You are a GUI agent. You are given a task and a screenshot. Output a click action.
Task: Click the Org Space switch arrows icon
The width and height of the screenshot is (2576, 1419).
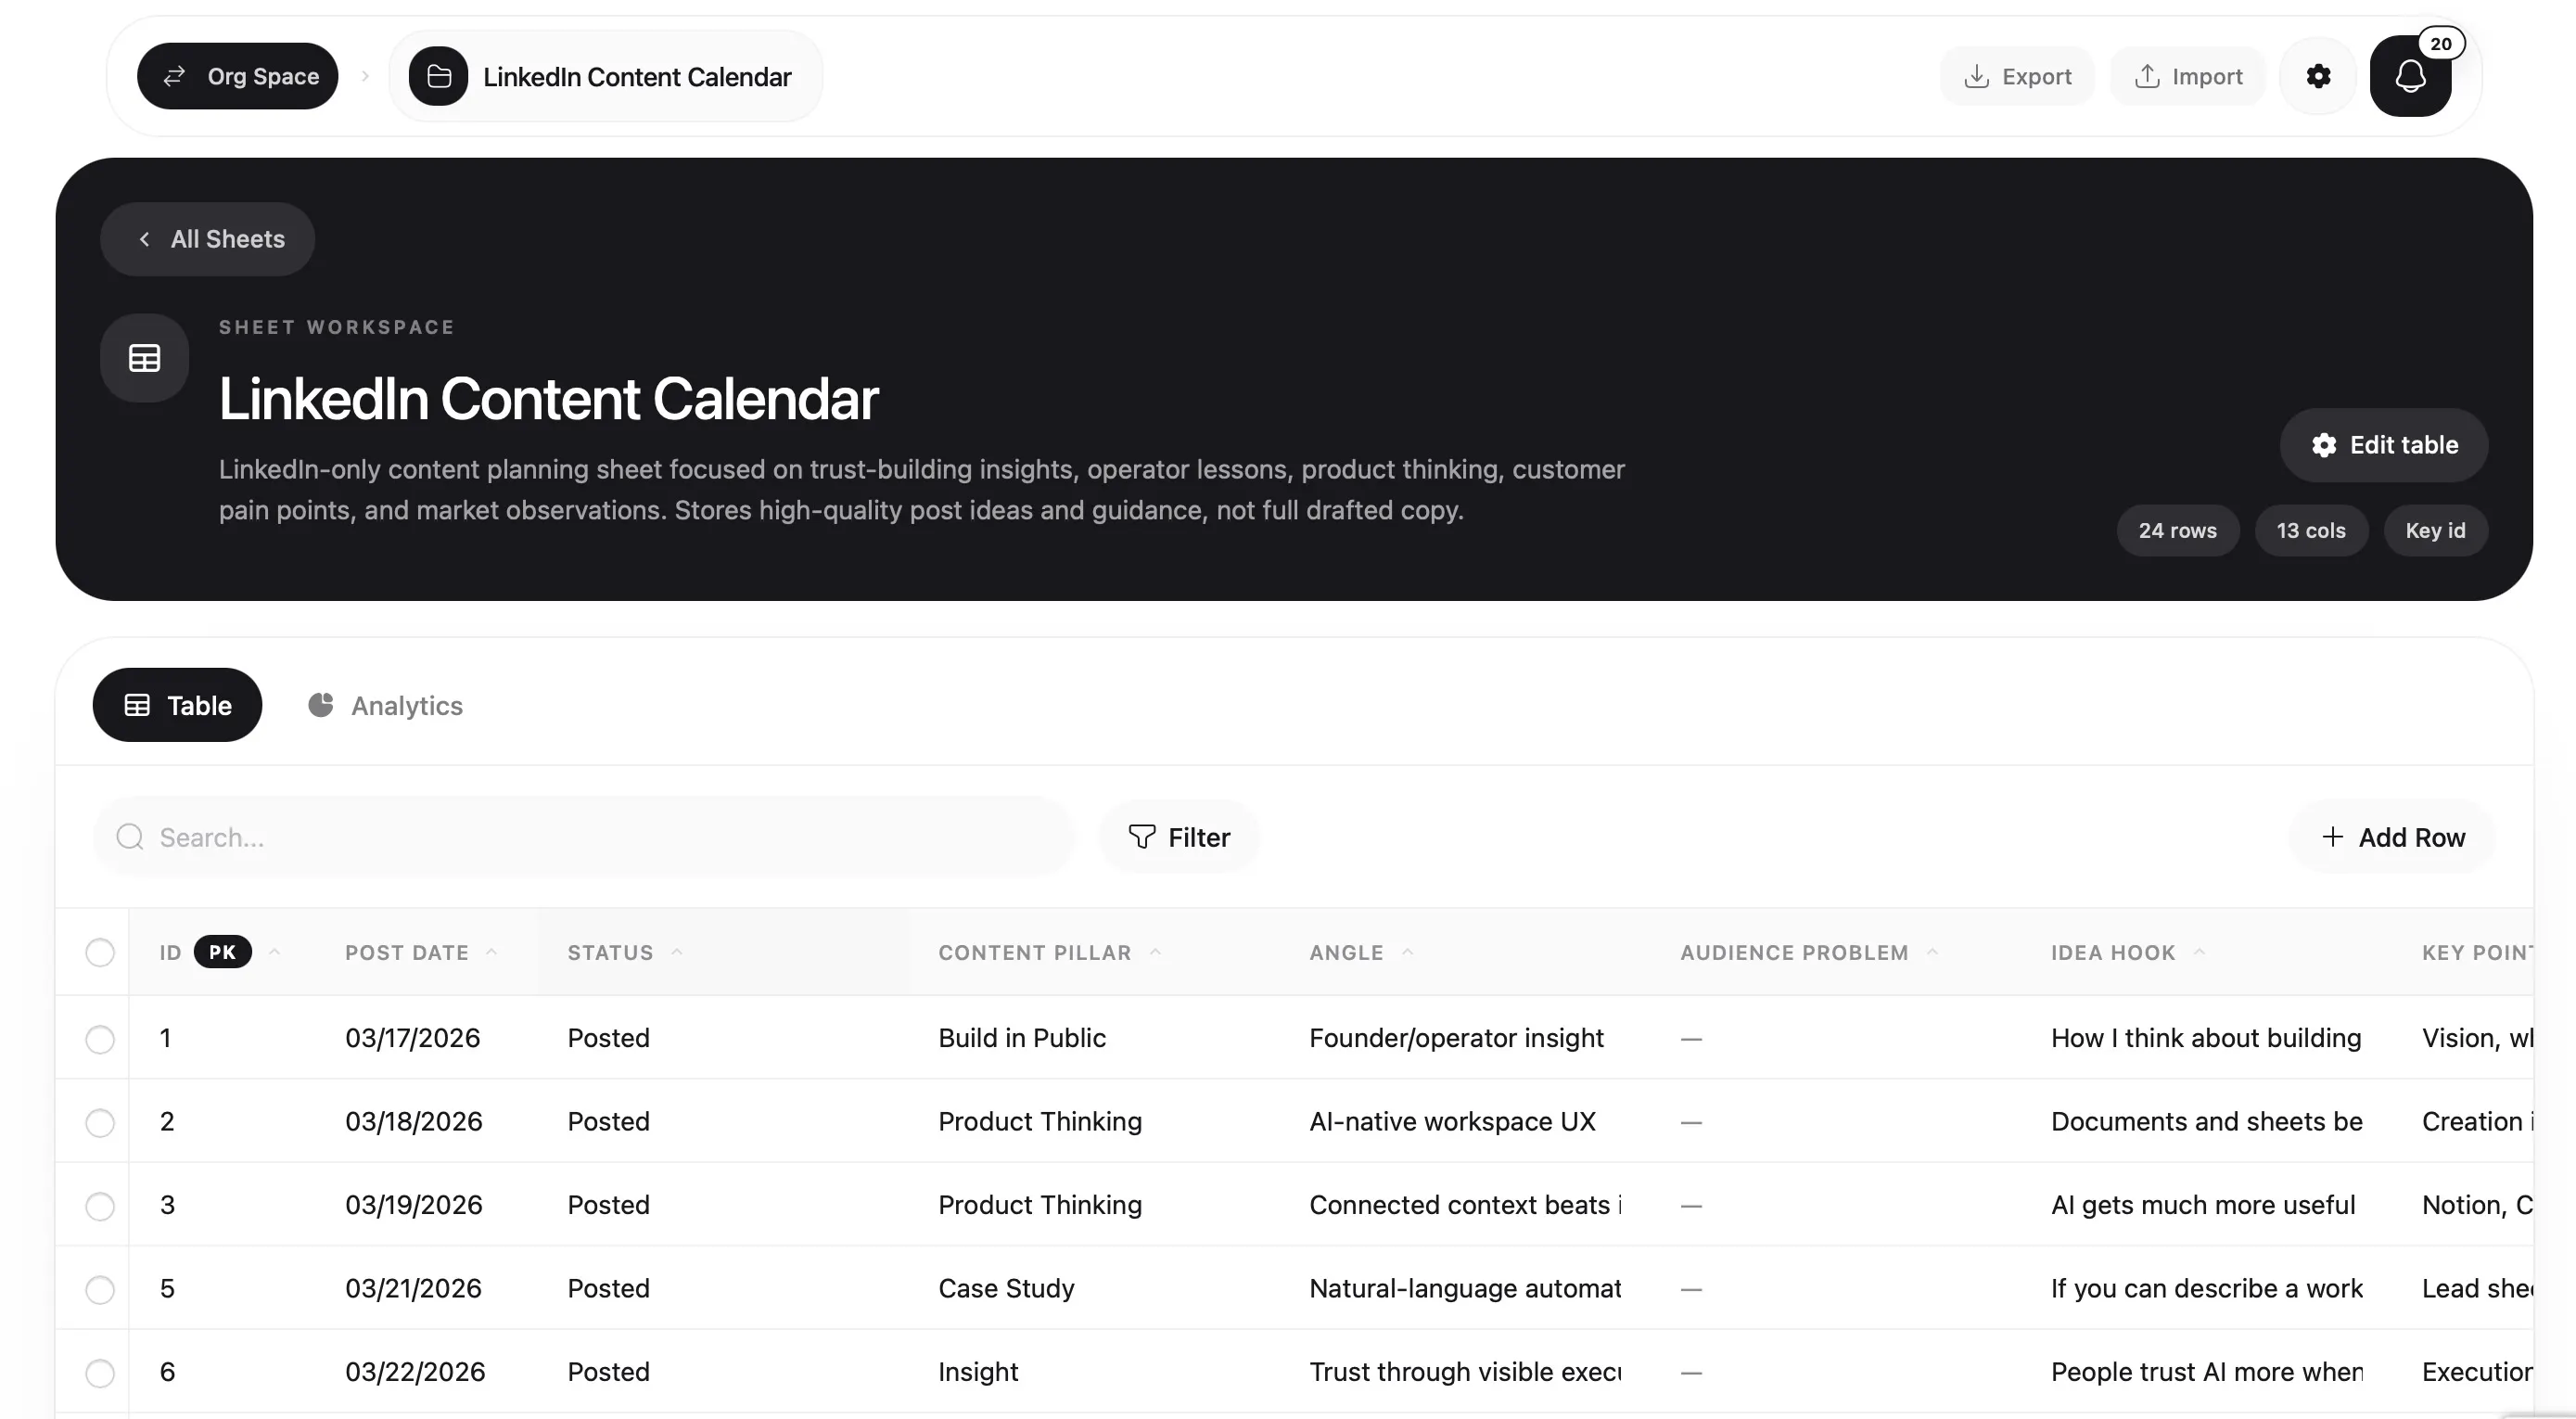[174, 76]
